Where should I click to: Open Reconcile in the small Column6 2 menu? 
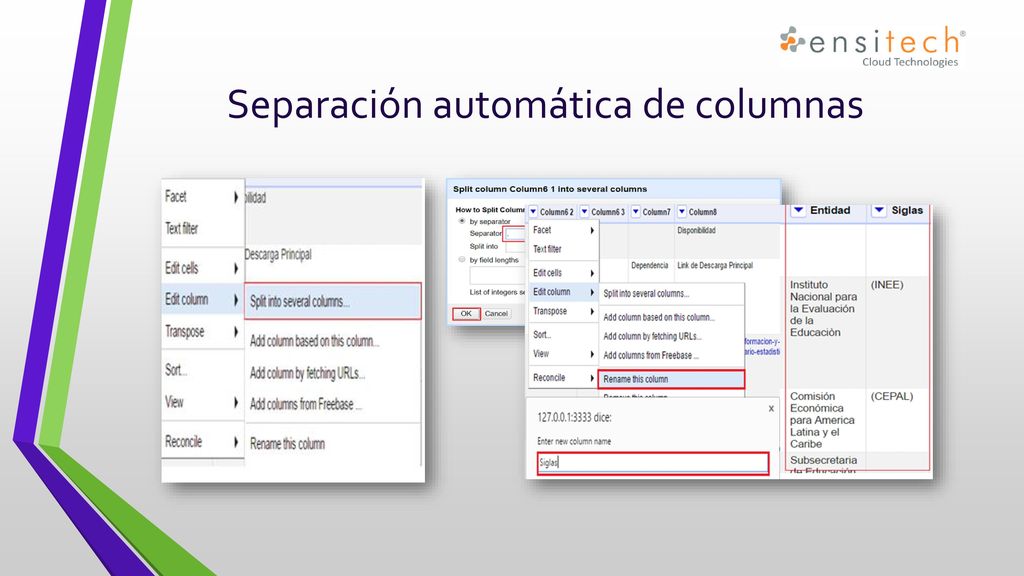pos(564,377)
